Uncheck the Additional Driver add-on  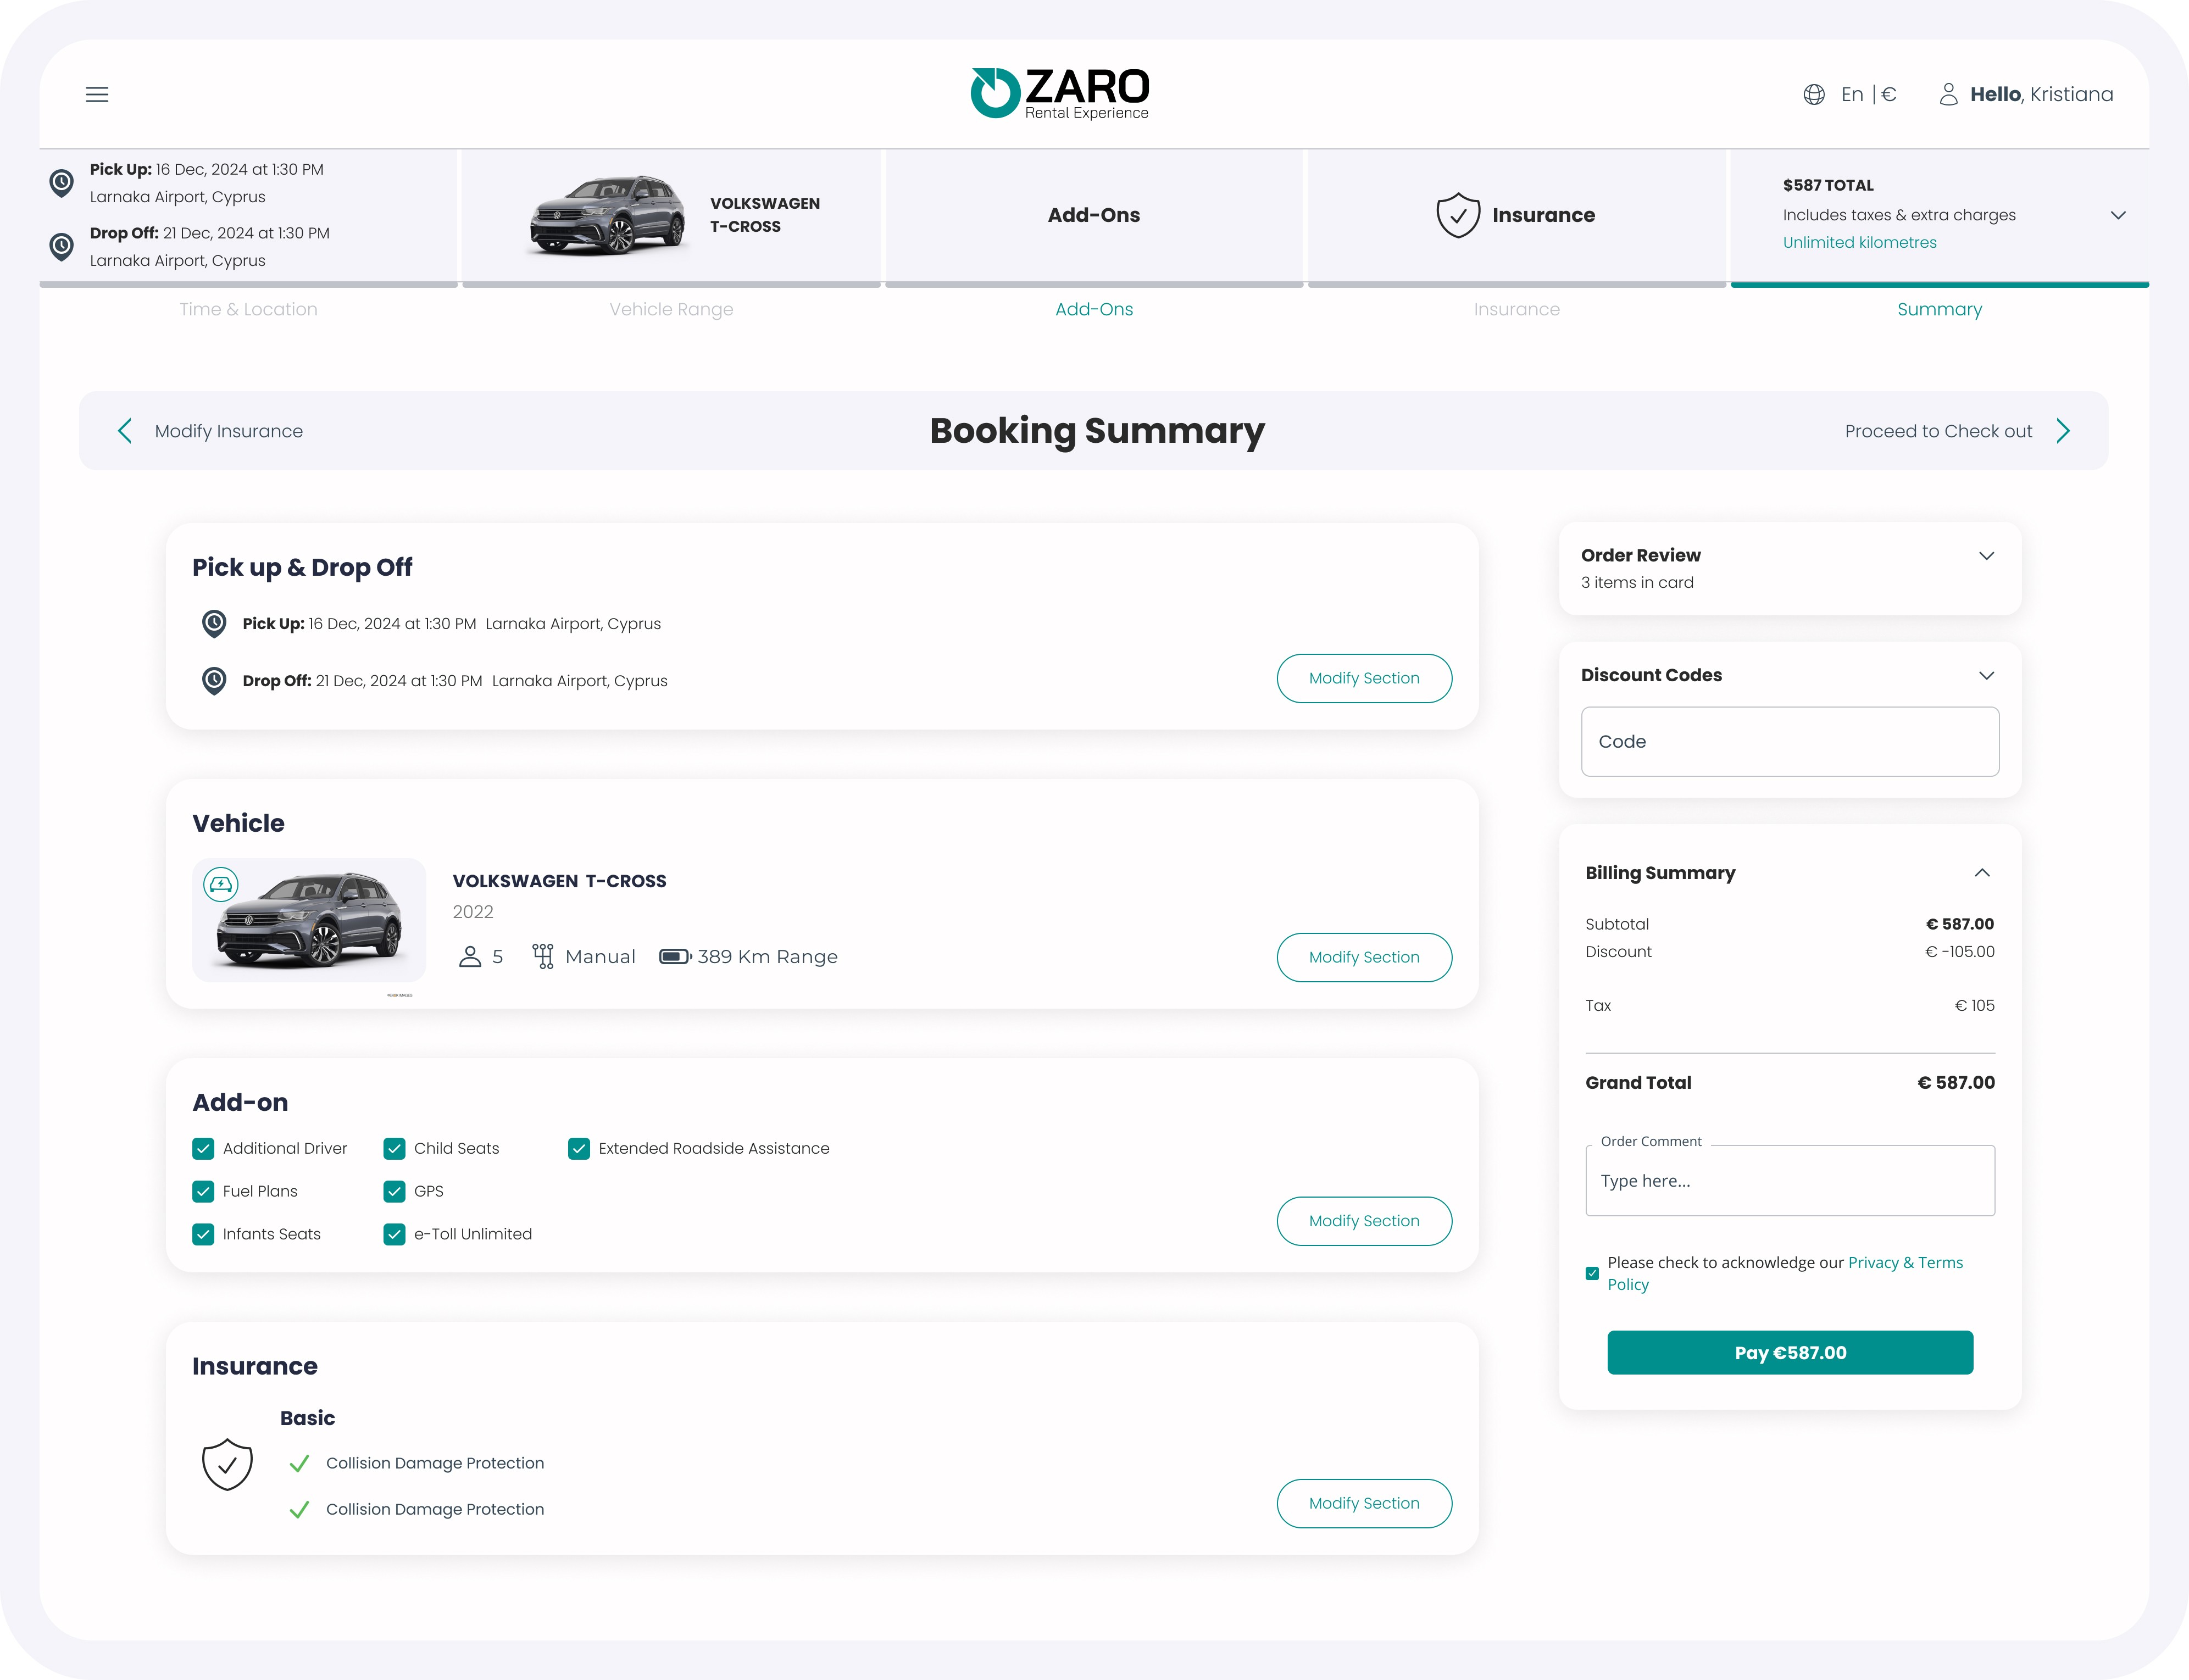203,1148
